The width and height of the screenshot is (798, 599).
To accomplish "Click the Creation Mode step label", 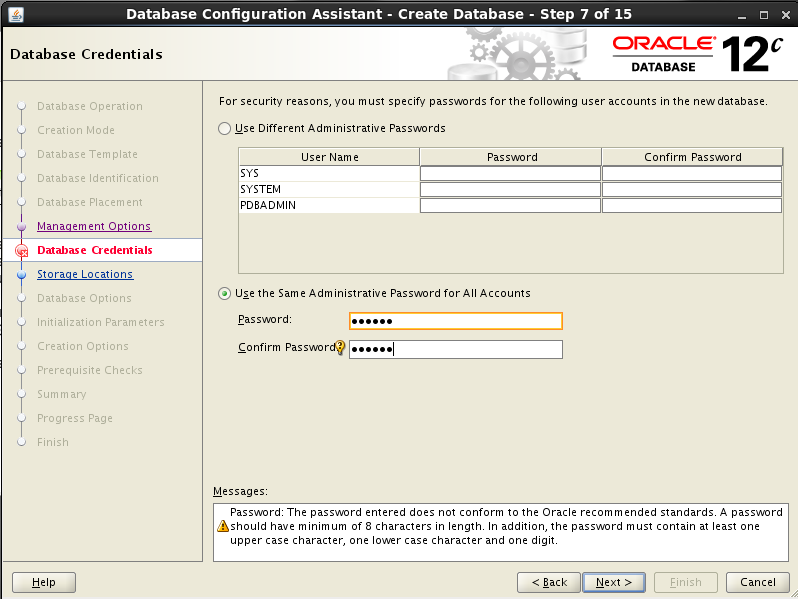I will click(x=75, y=130).
